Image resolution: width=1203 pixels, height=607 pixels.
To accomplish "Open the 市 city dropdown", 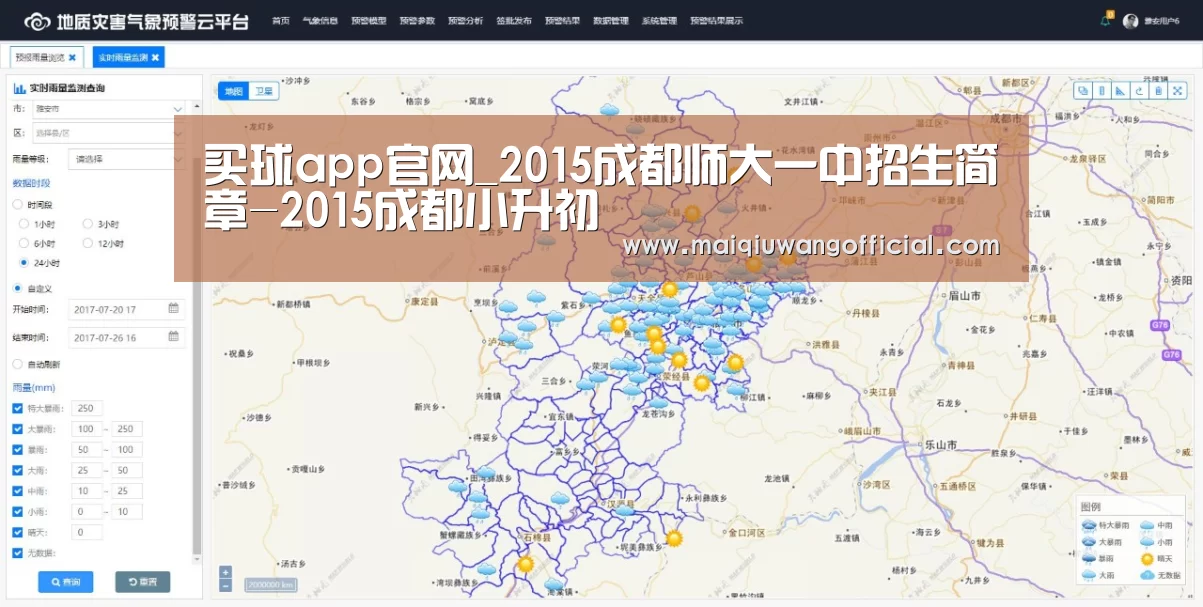I will pyautogui.click(x=109, y=108).
